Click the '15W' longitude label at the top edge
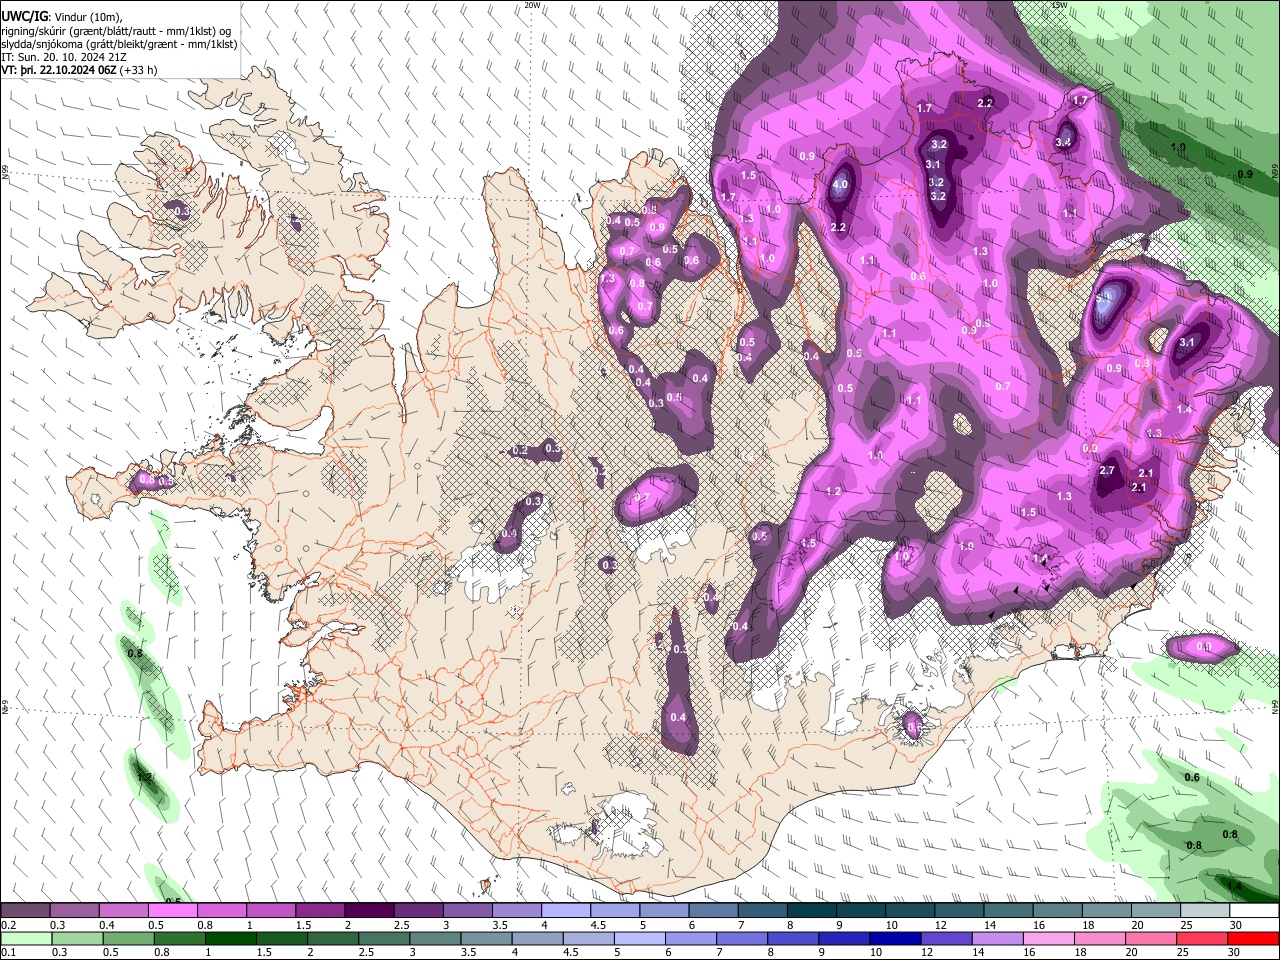Viewport: 1280px width, 960px height. [x=1059, y=5]
